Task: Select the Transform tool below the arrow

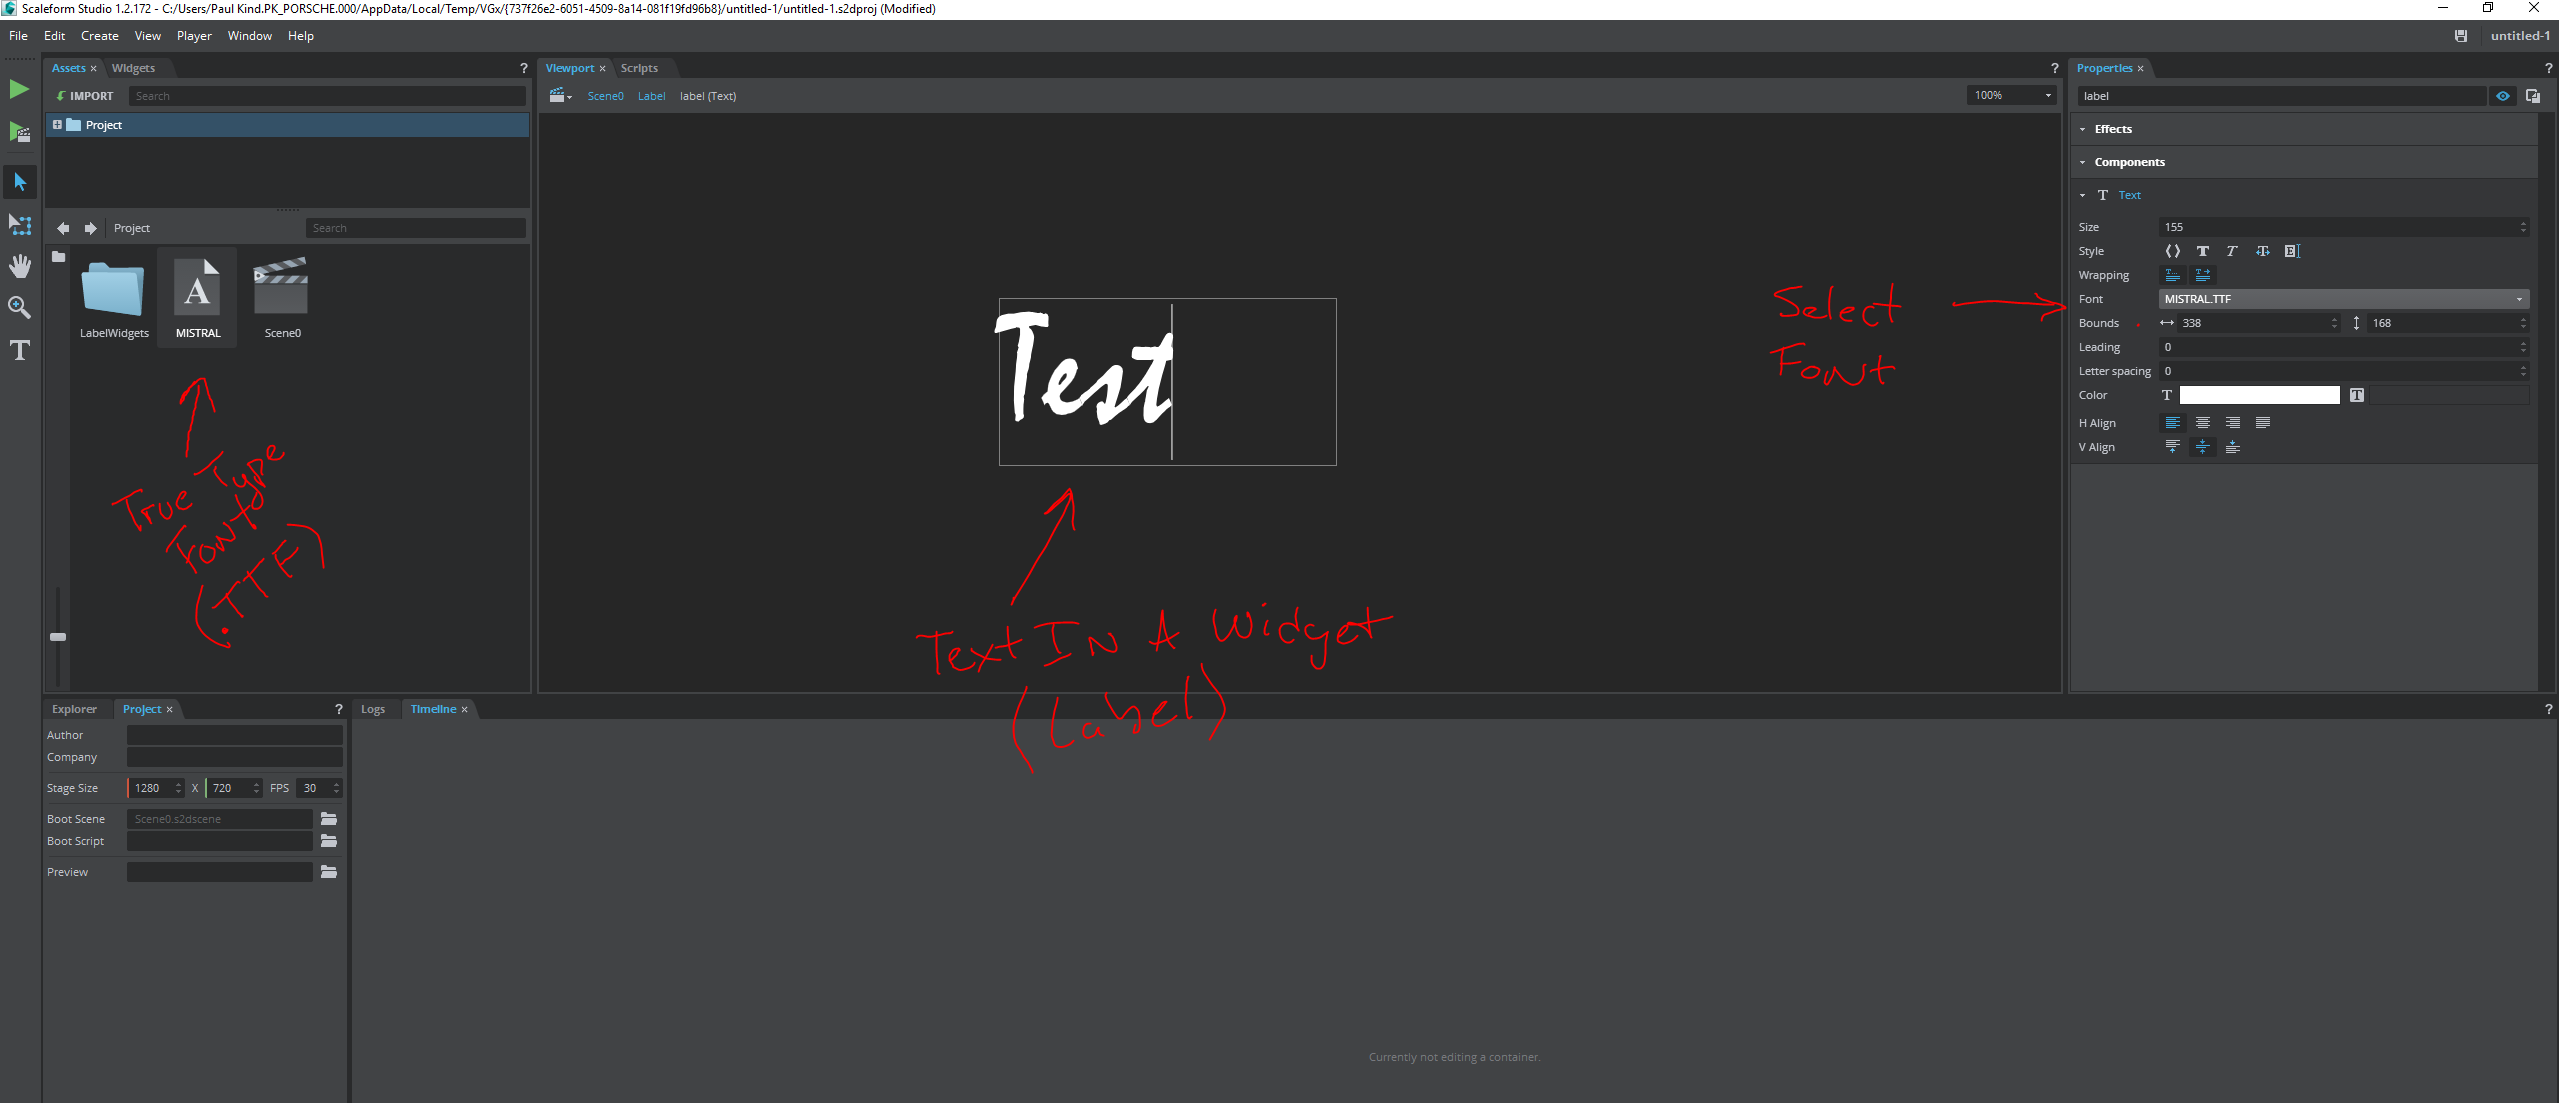Action: pos(19,224)
